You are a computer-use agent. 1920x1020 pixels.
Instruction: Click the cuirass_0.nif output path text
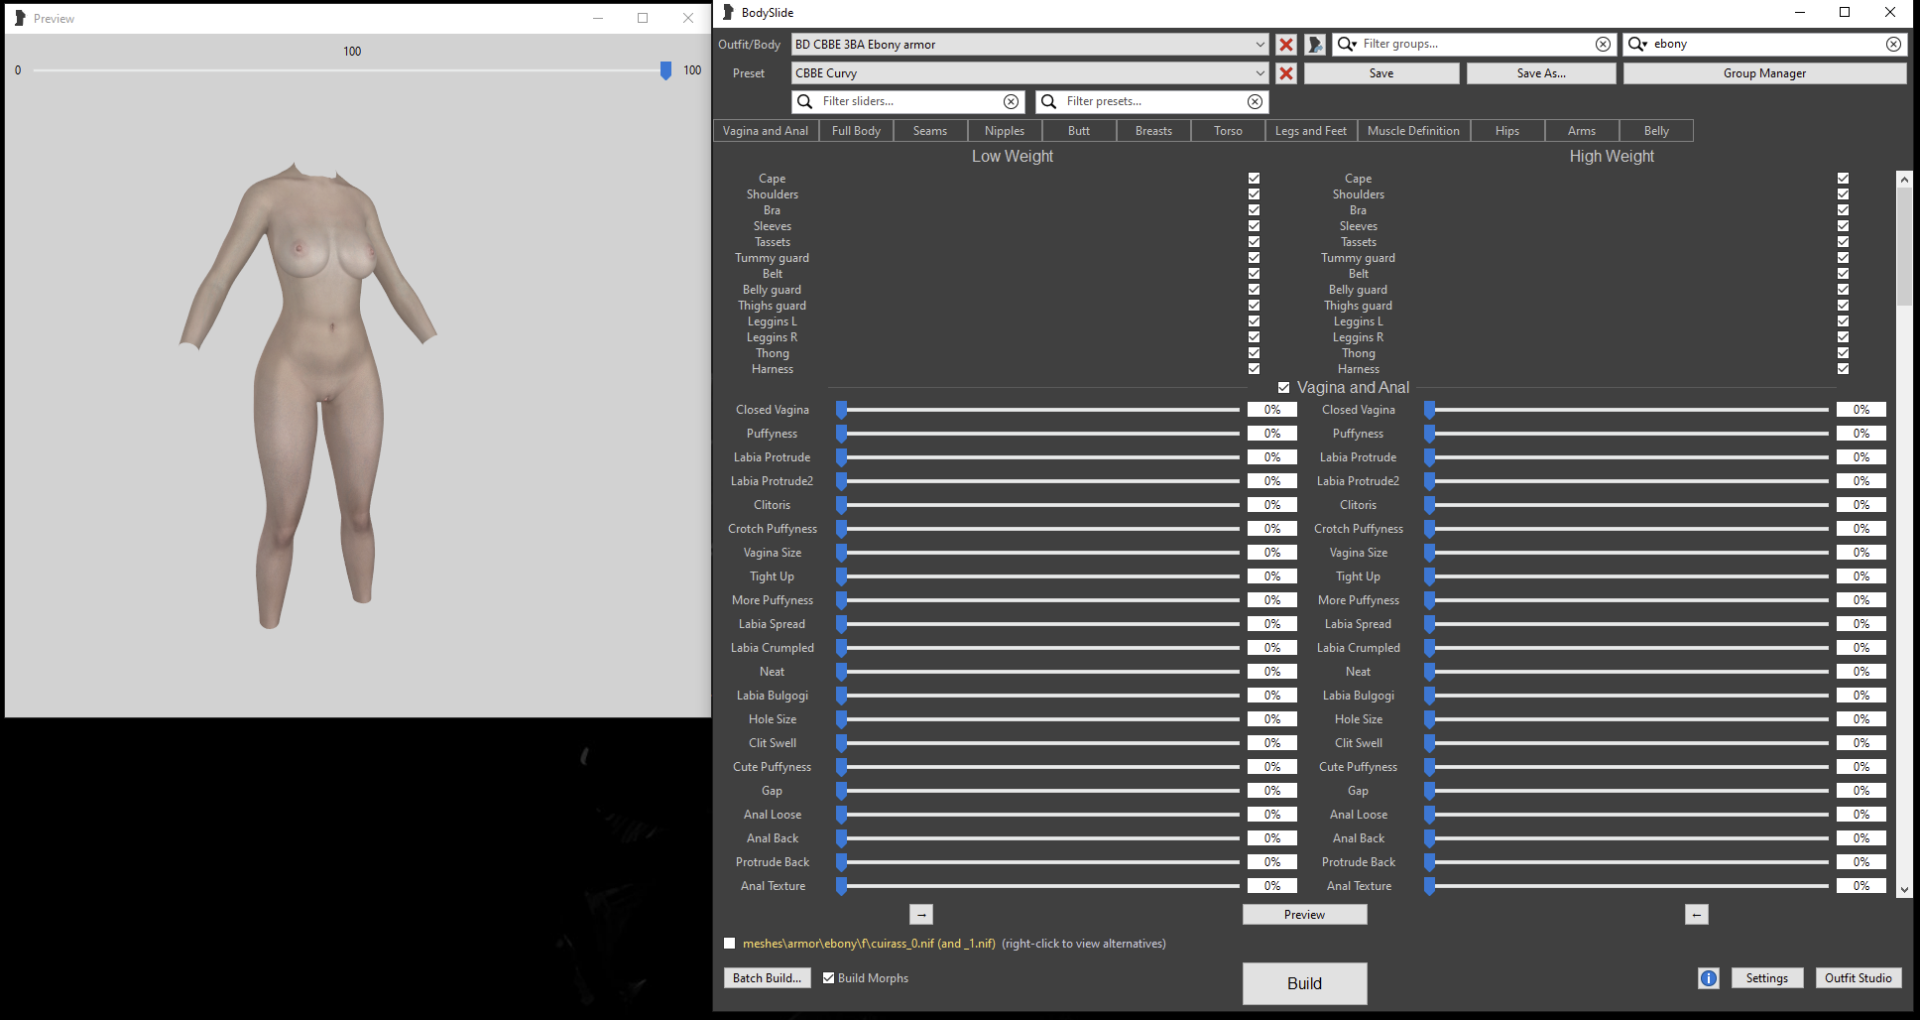[x=869, y=943]
